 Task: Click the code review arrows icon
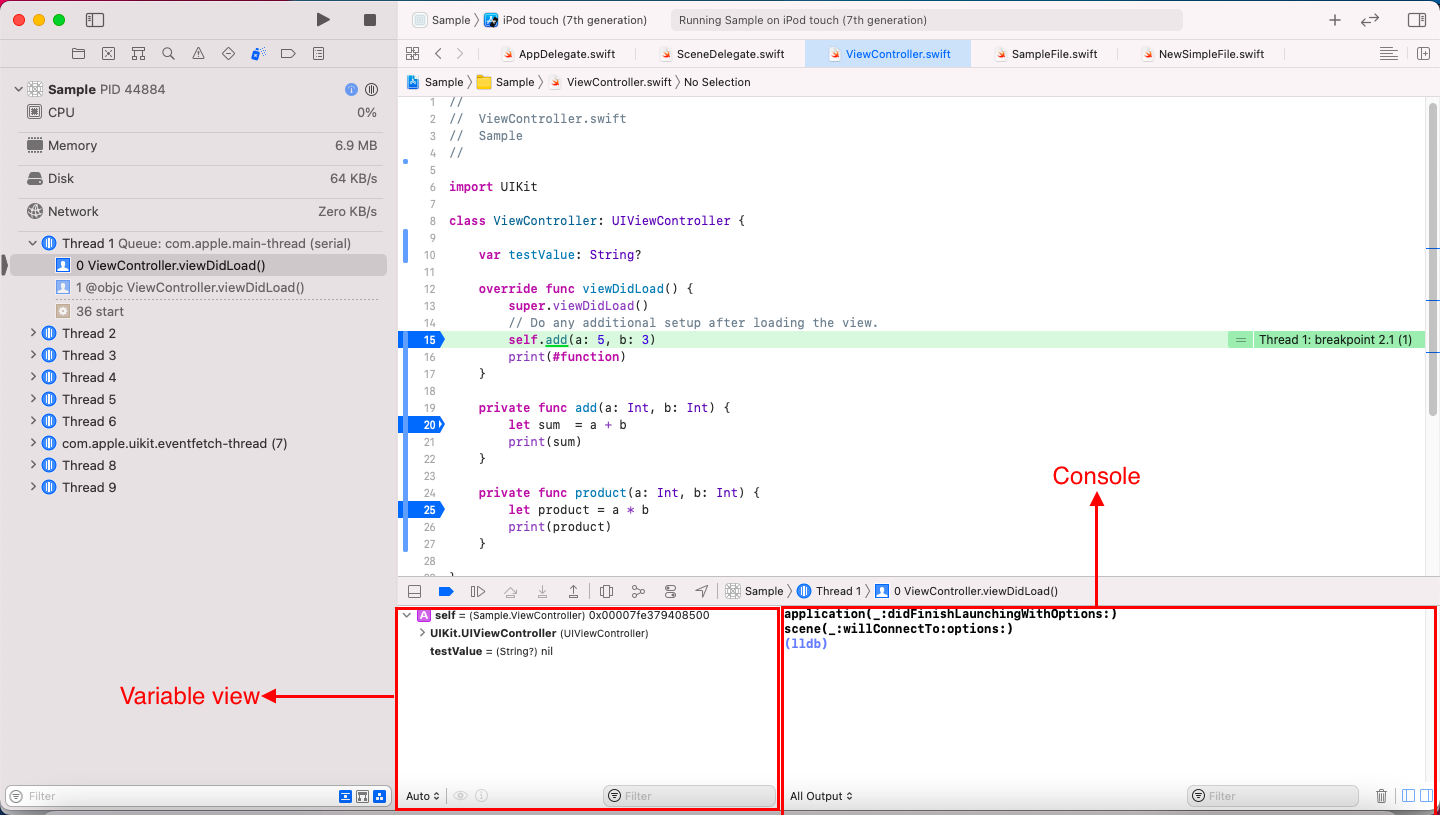coord(1370,20)
